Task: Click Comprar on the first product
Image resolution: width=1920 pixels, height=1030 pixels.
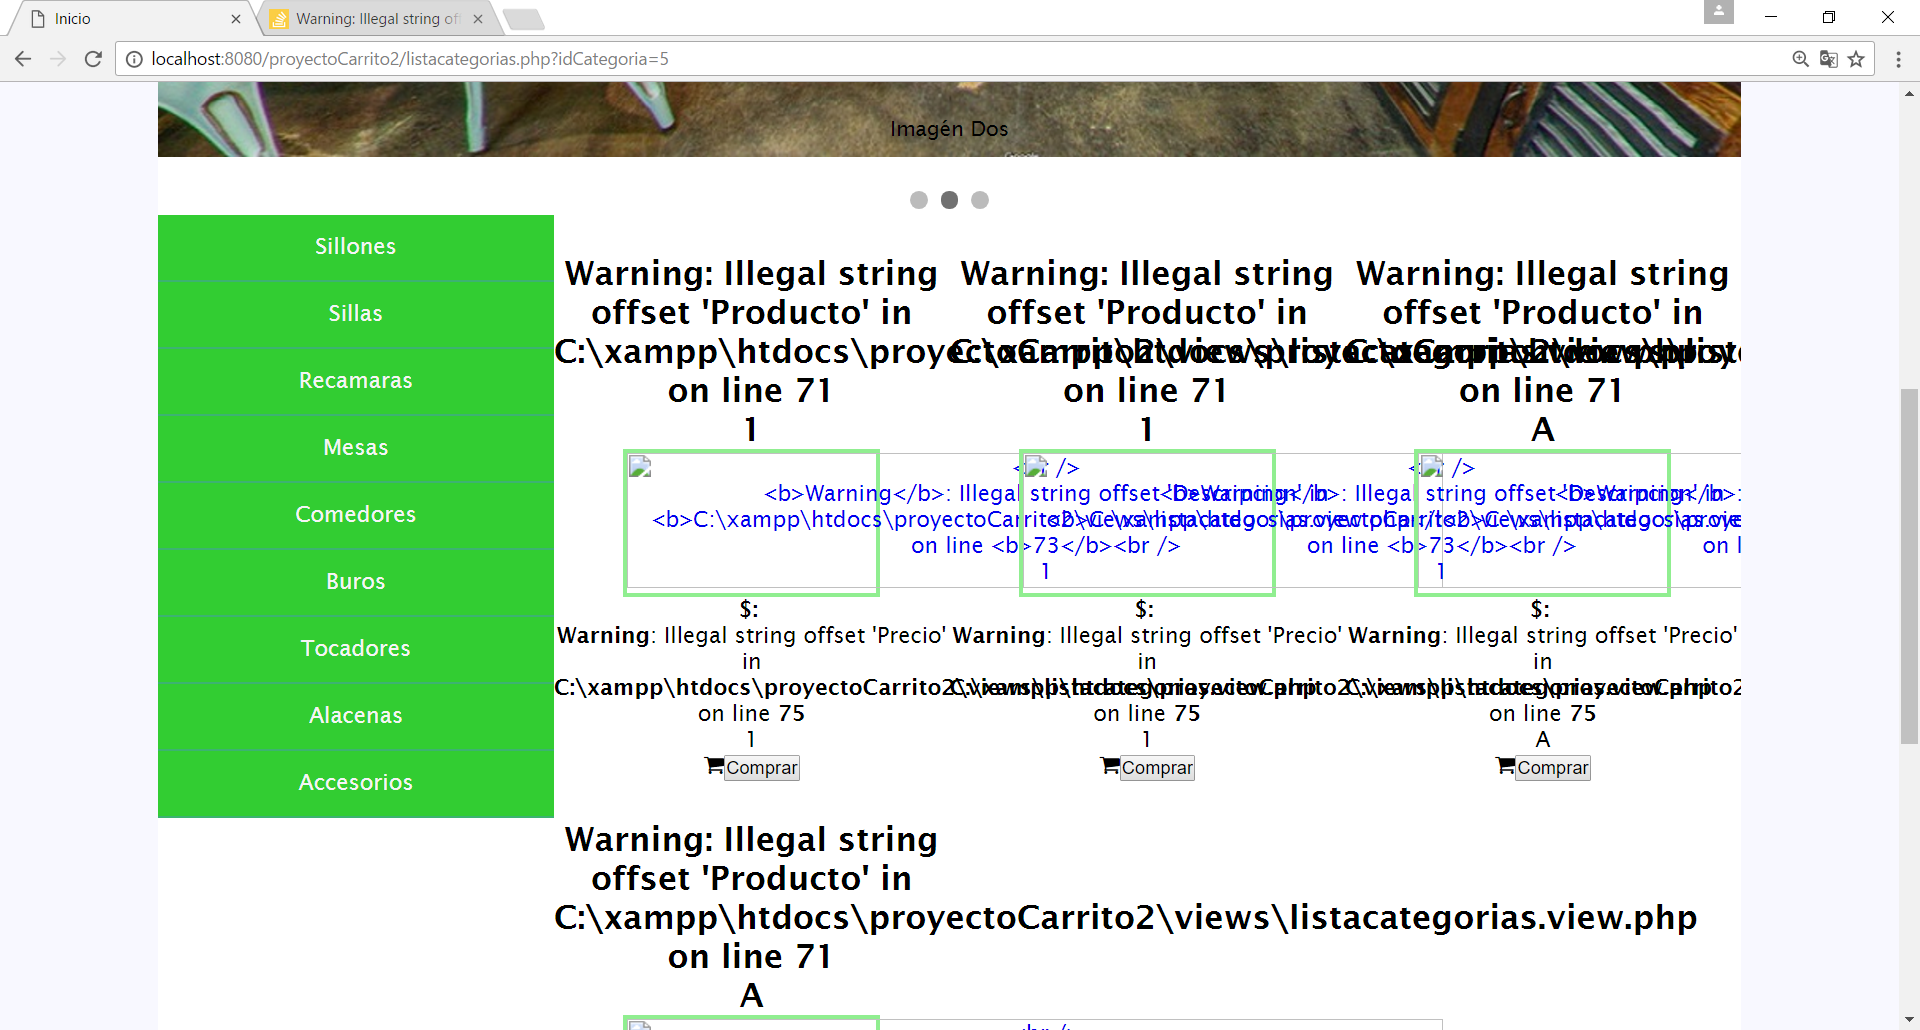Action: 762,768
